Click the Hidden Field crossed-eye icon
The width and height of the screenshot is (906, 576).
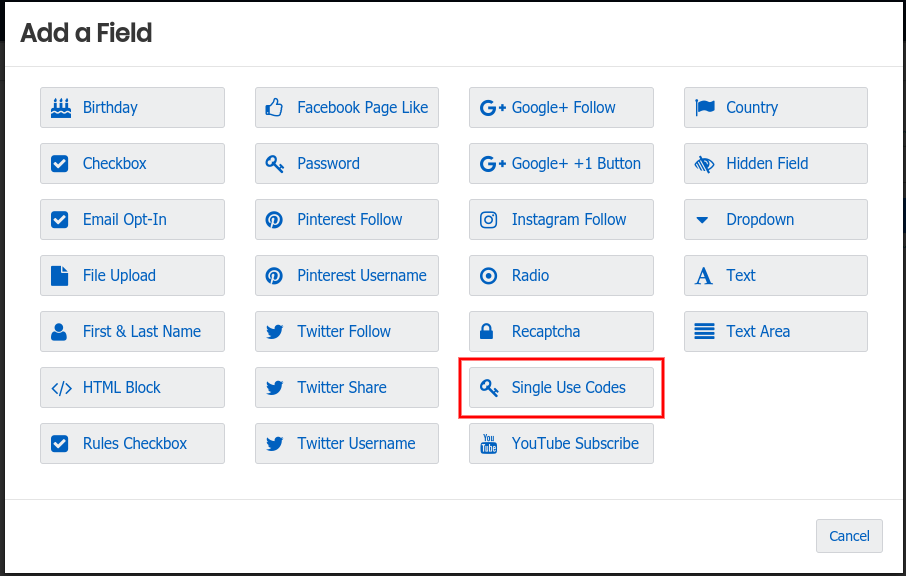pos(704,163)
